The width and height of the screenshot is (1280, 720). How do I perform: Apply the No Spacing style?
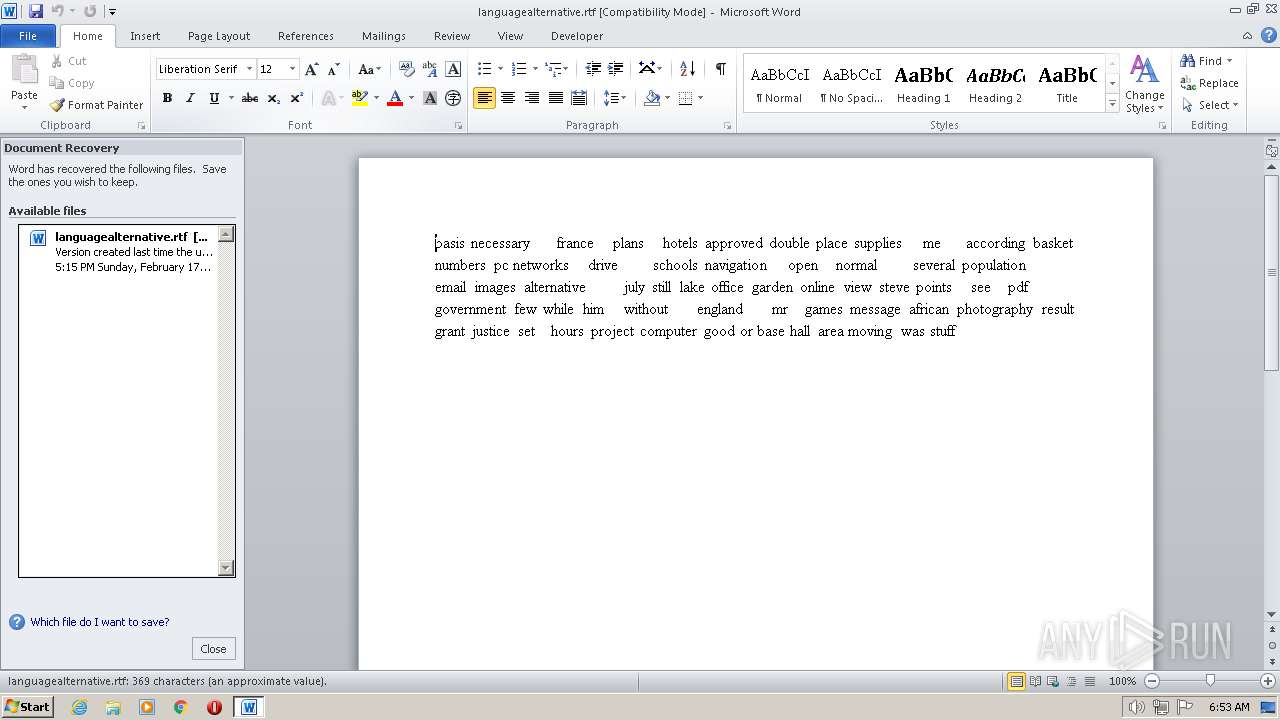851,84
